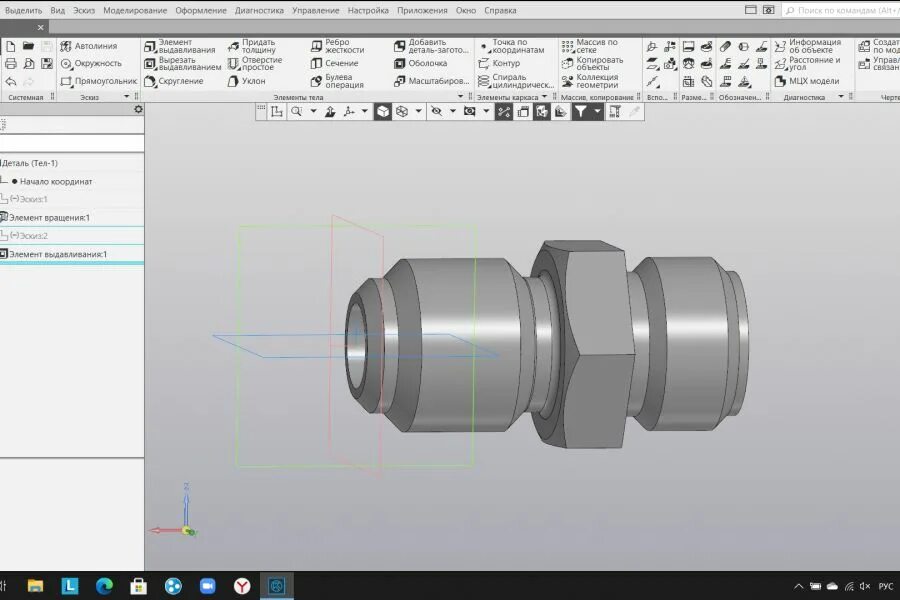Choose Вырезать выдавливанием cut command
Viewport: 900px width, 600px height.
click(183, 64)
